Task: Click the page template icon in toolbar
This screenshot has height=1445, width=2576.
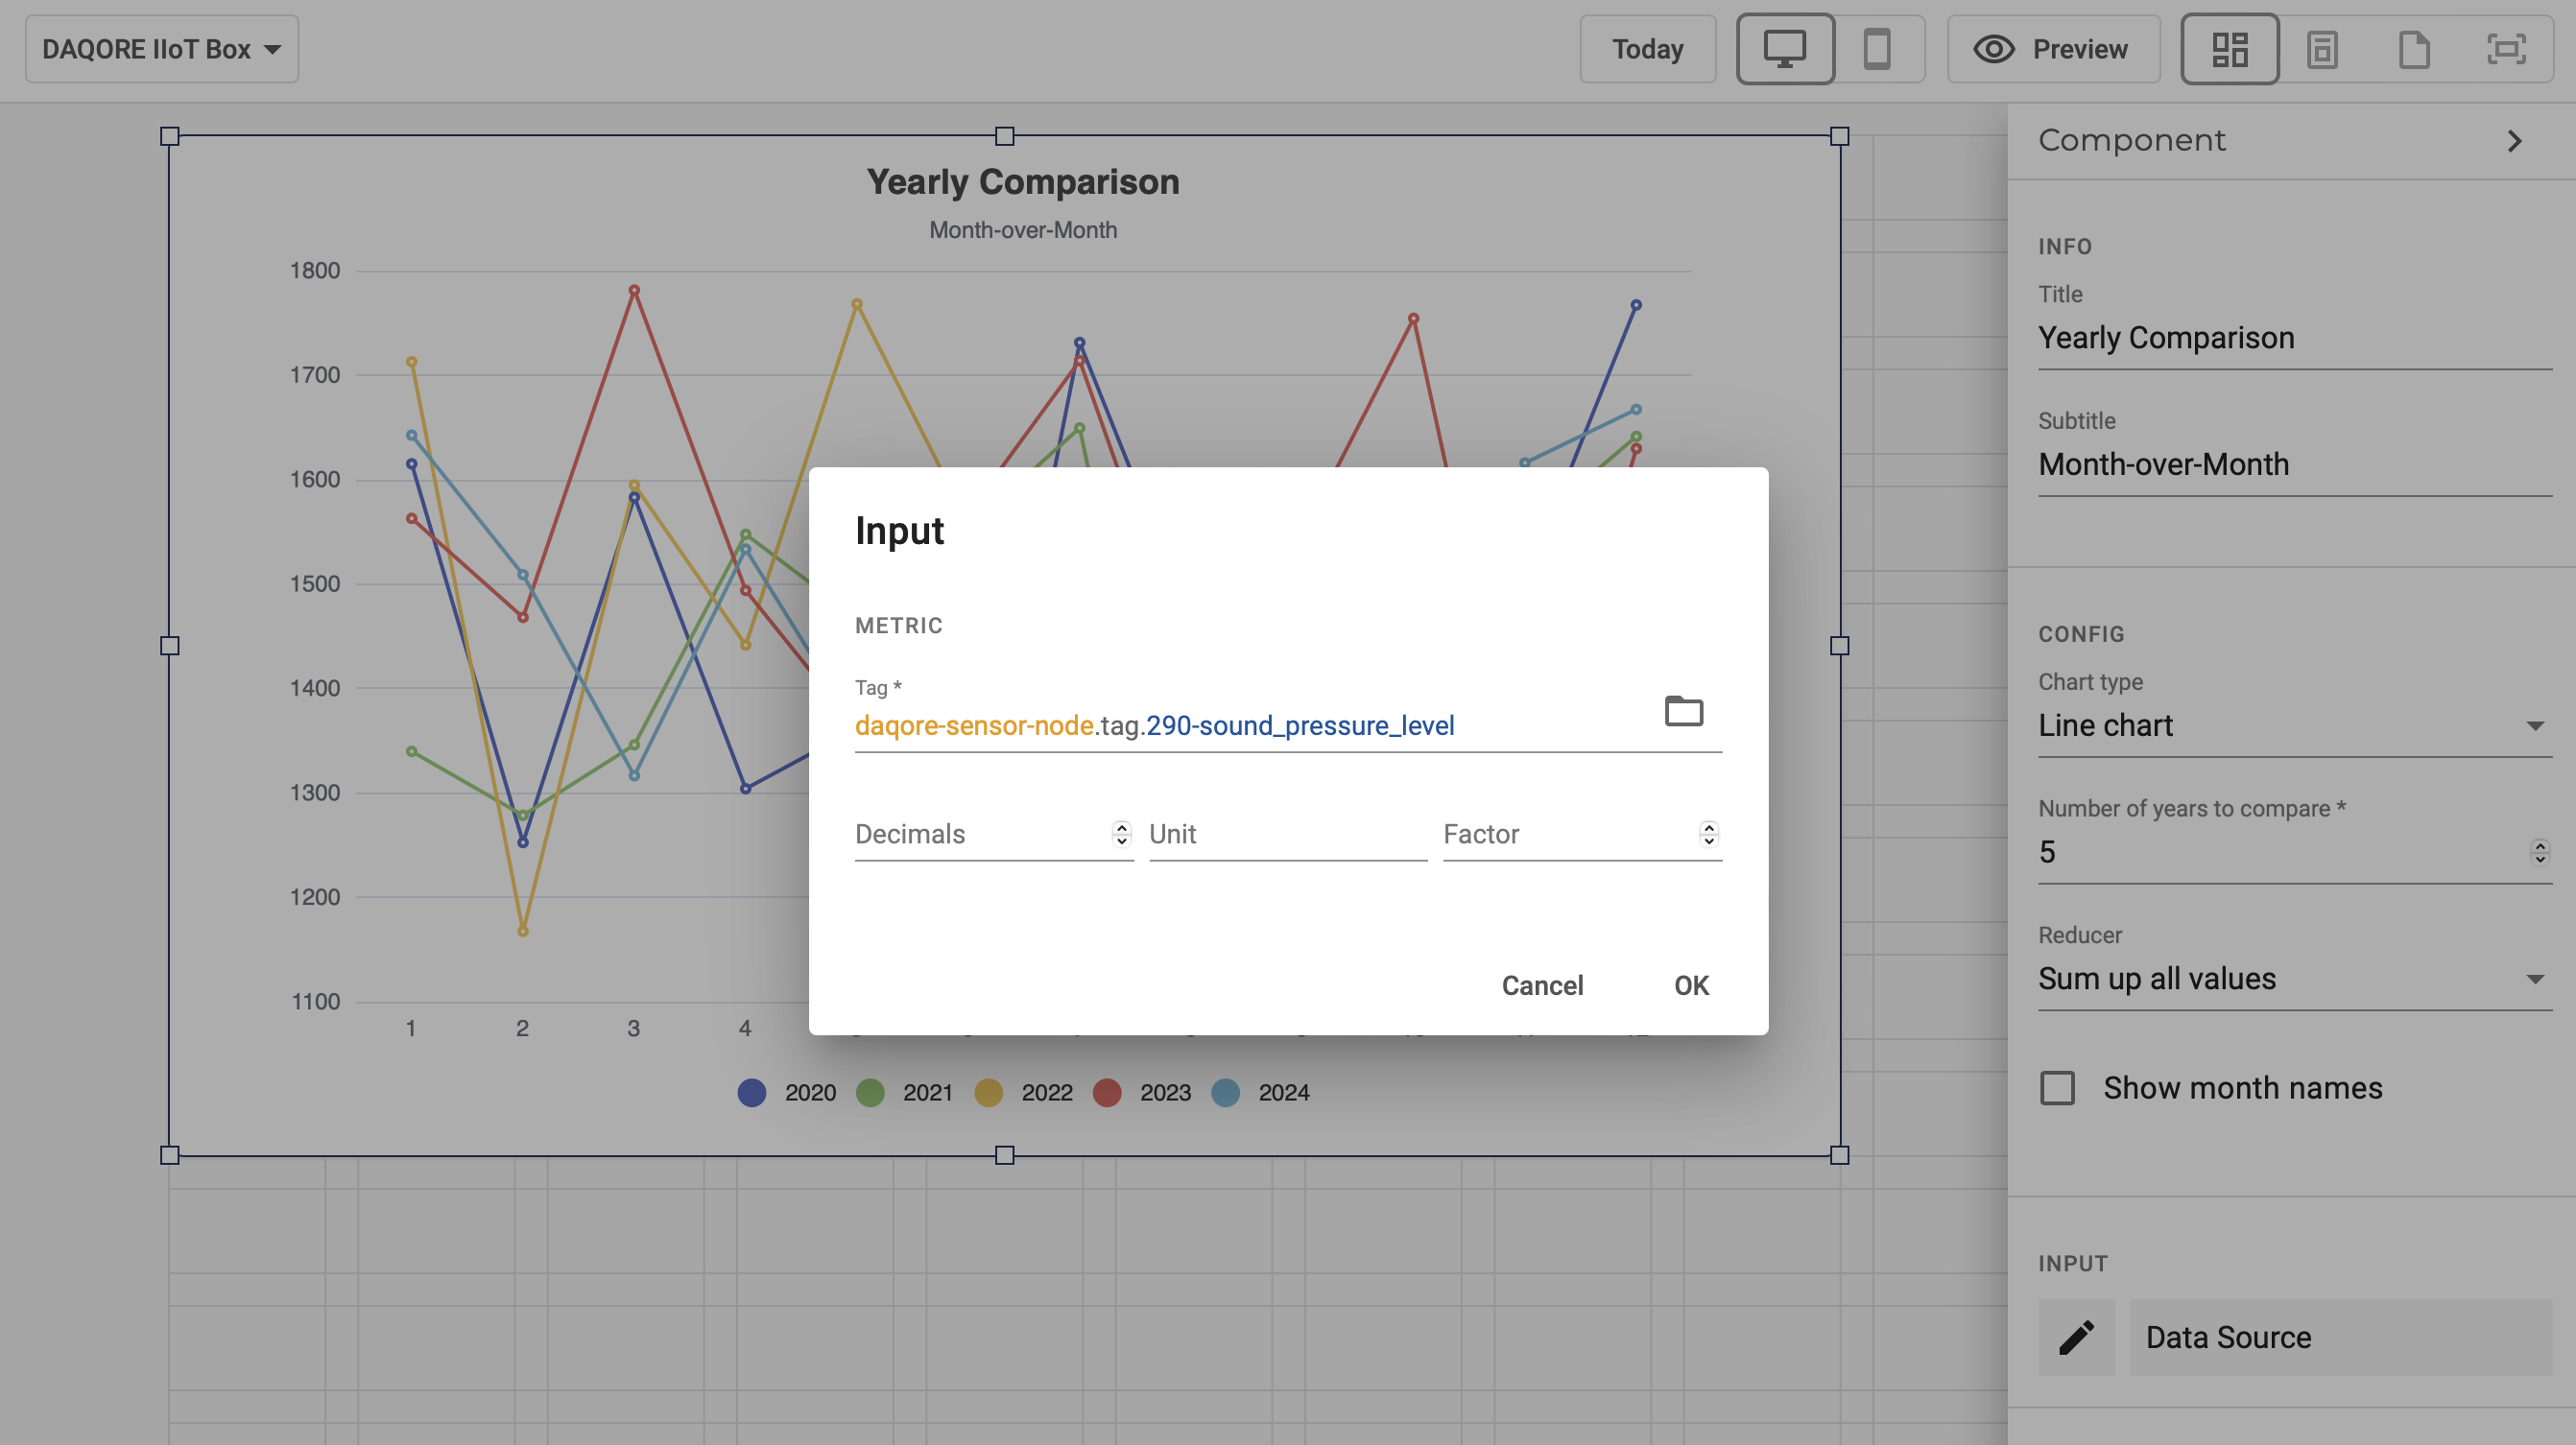Action: coord(2321,49)
